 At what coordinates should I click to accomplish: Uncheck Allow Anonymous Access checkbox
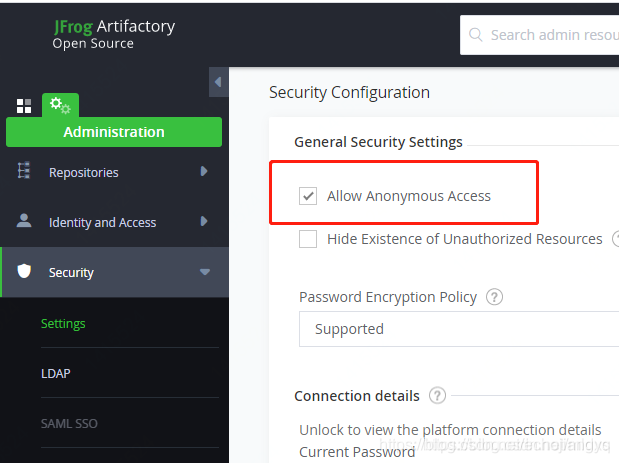(x=308, y=196)
